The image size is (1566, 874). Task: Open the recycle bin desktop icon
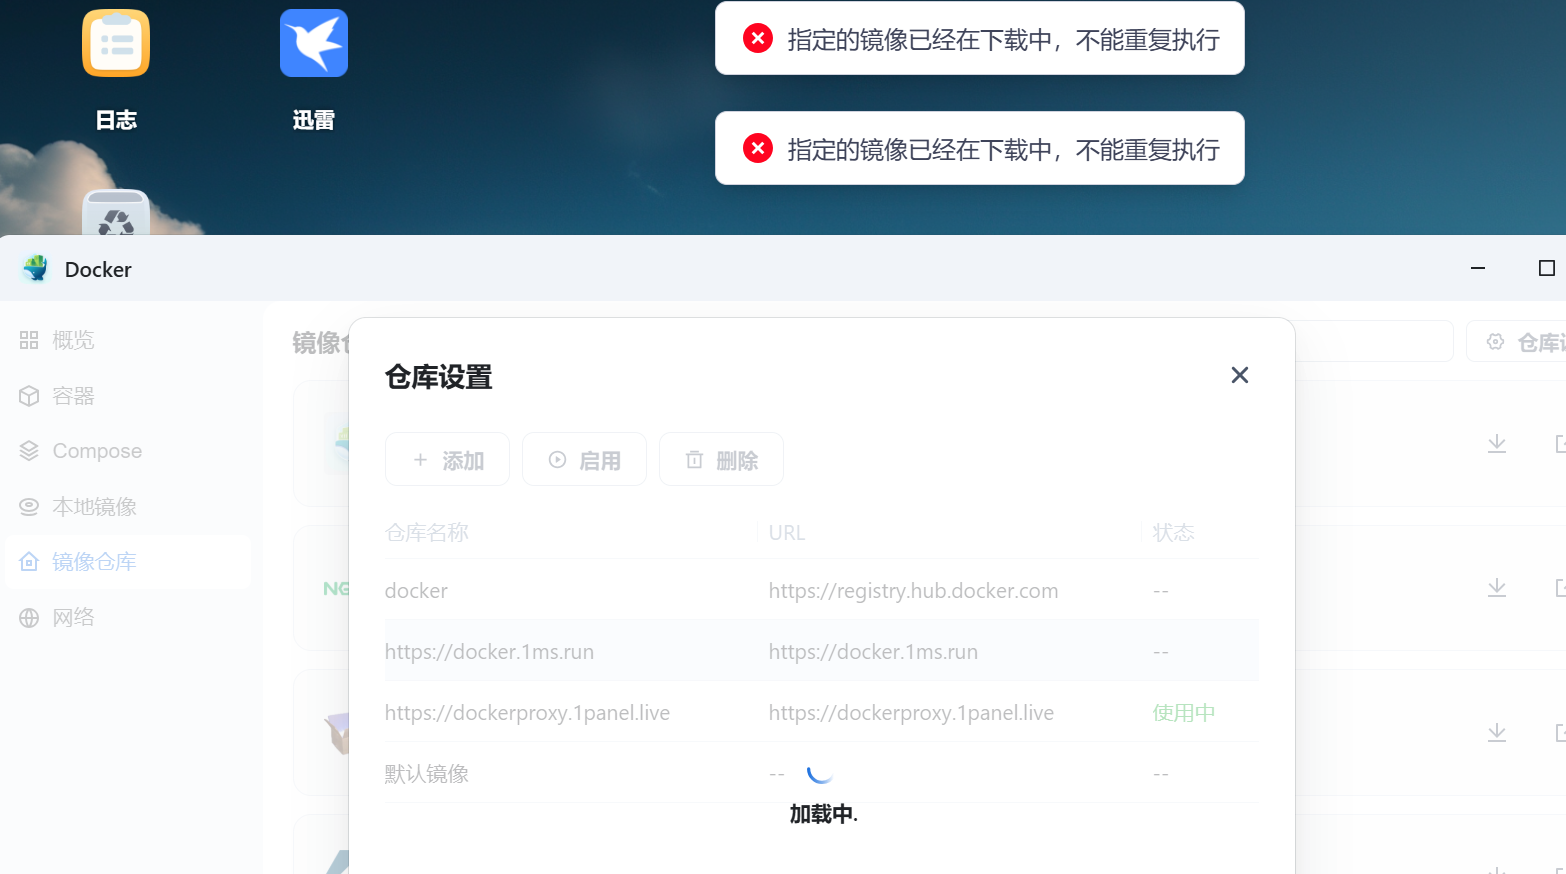click(x=116, y=213)
